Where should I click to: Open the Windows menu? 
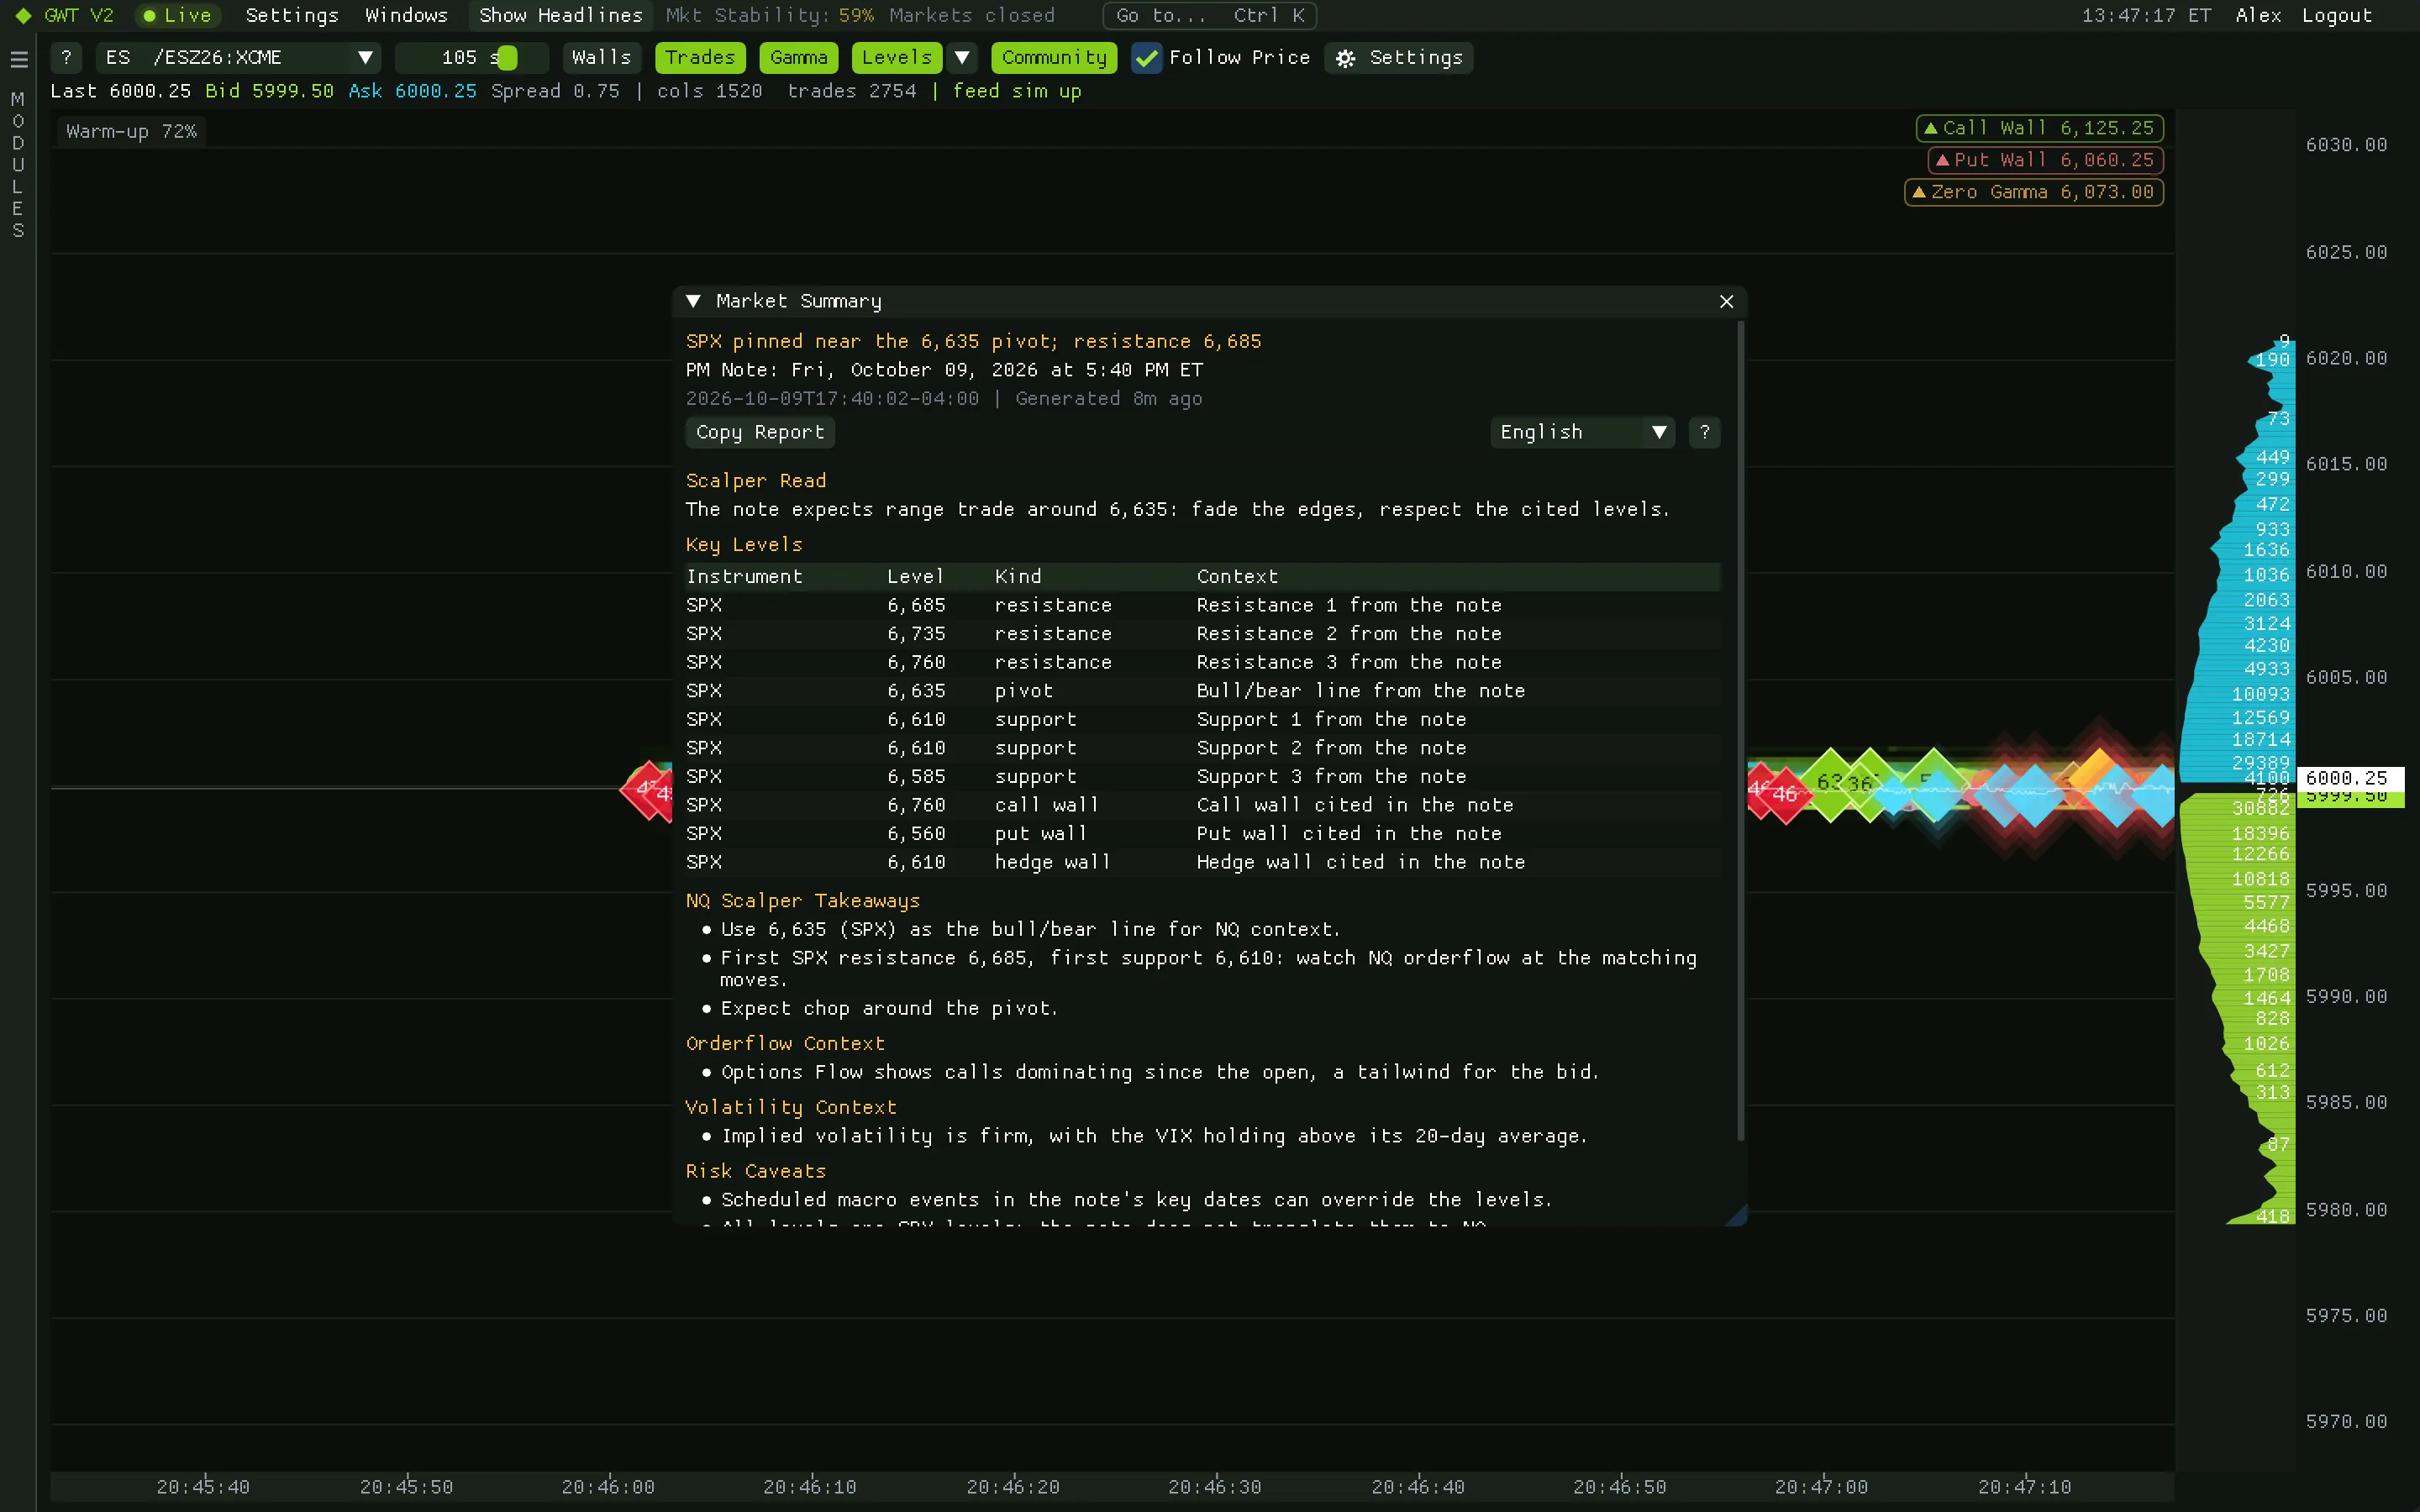coord(406,16)
